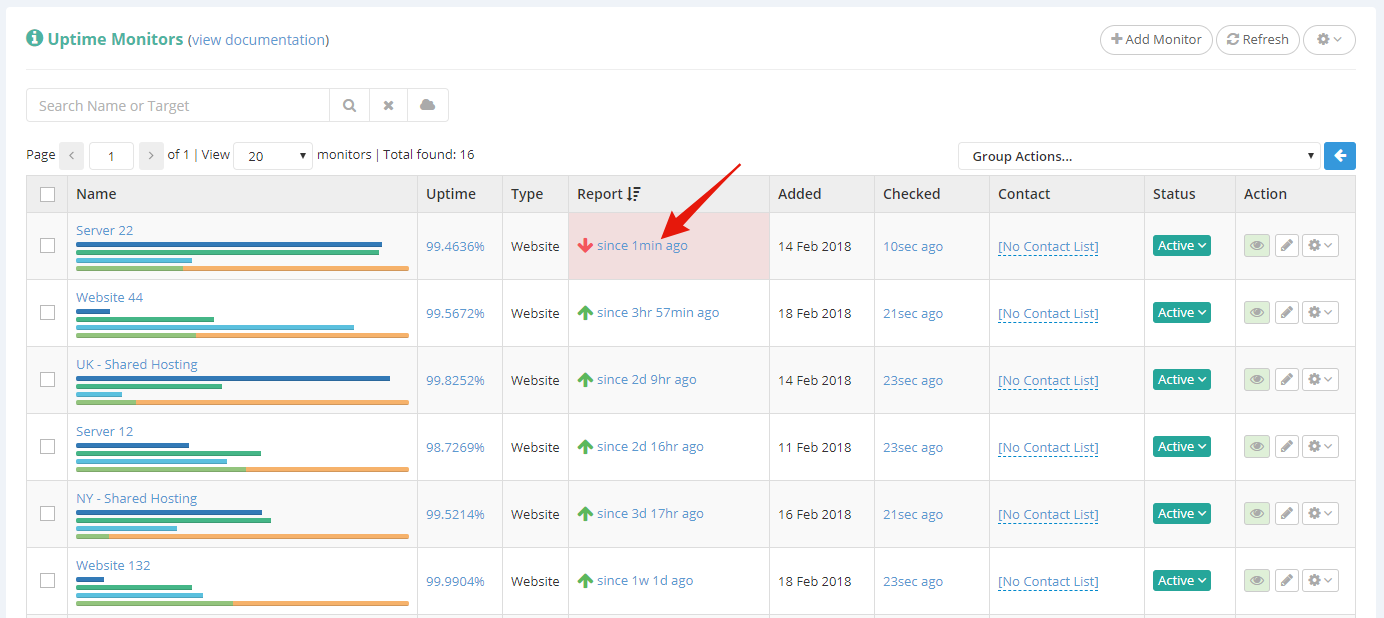Sort by the Checked column header
Viewport: 1384px width, 618px height.
pyautogui.click(x=912, y=194)
